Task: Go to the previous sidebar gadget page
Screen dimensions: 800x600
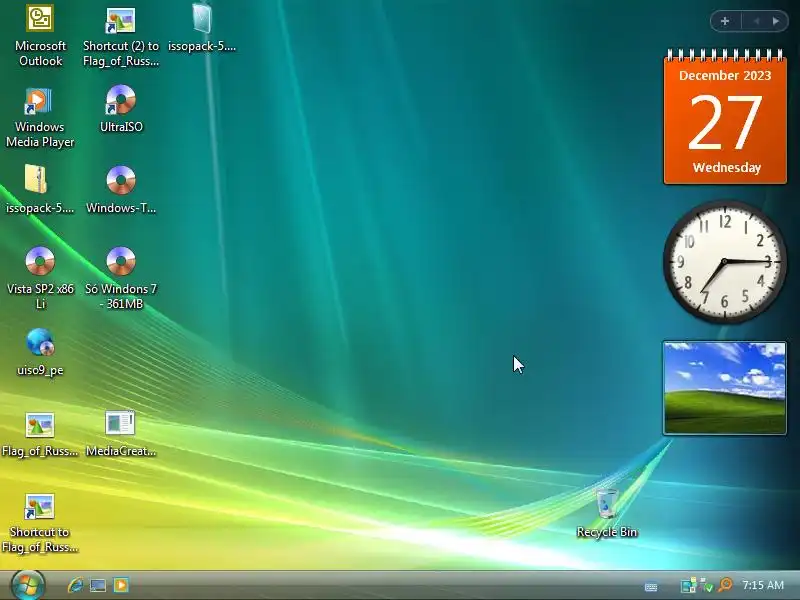Action: pyautogui.click(x=757, y=21)
